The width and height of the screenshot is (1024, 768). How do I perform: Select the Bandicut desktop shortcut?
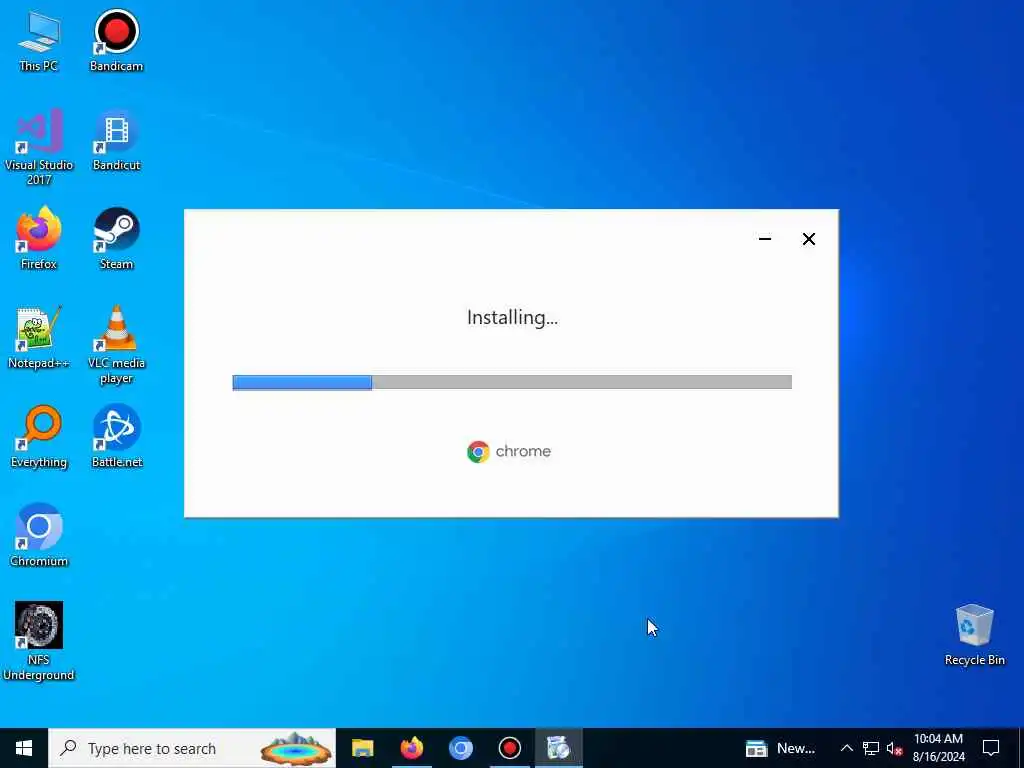coord(116,140)
